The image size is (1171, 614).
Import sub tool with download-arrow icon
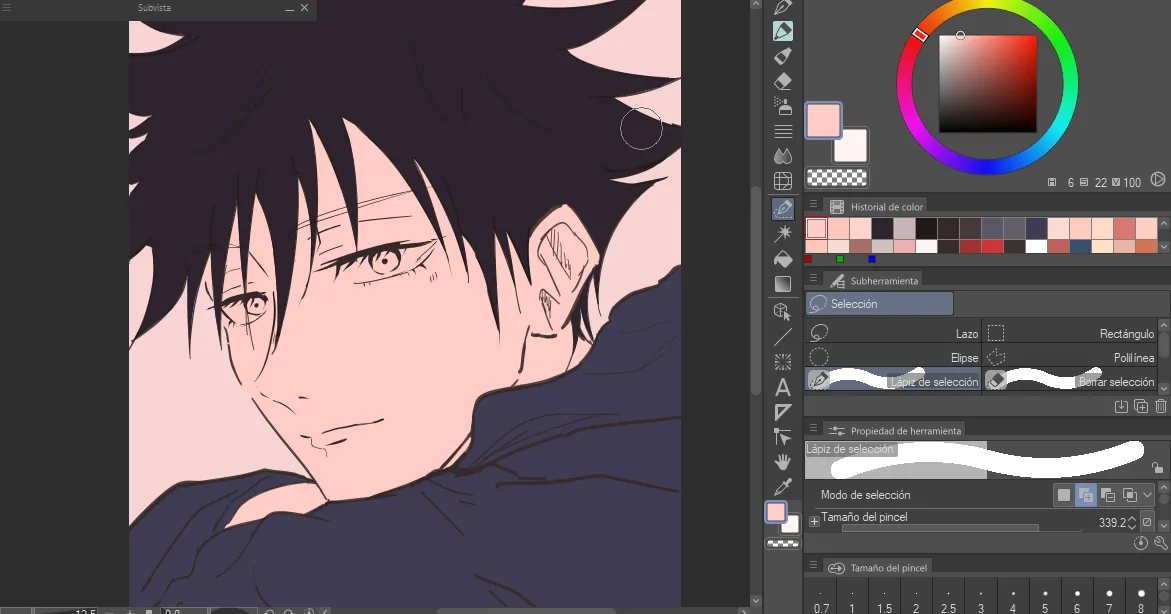click(1121, 406)
